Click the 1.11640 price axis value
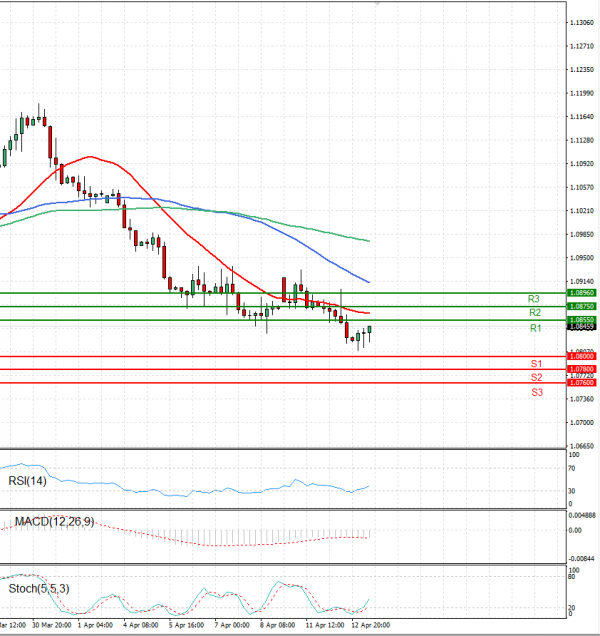Image resolution: width=600 pixels, height=636 pixels. (x=582, y=117)
